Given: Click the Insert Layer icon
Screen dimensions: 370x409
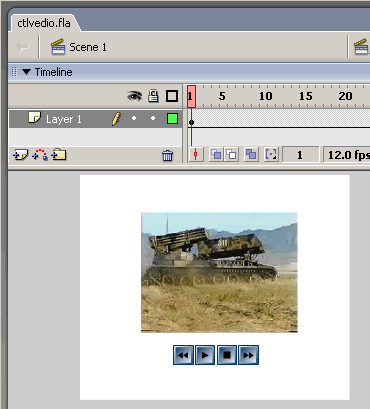Looking at the screenshot, I should pyautogui.click(x=20, y=155).
